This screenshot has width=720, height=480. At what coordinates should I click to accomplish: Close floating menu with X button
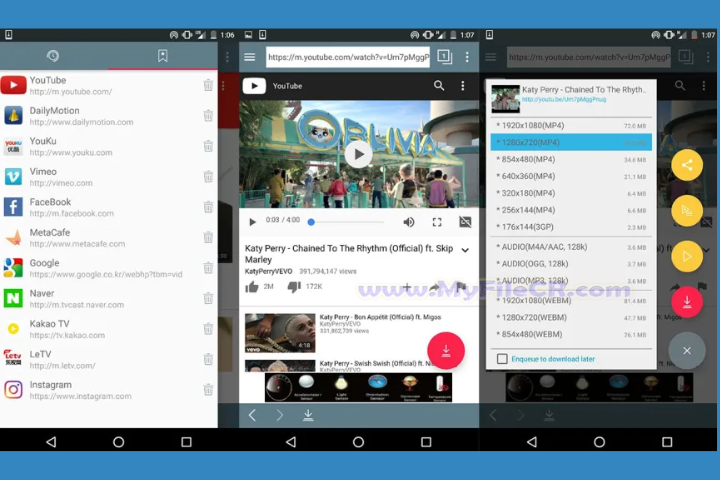pos(687,350)
